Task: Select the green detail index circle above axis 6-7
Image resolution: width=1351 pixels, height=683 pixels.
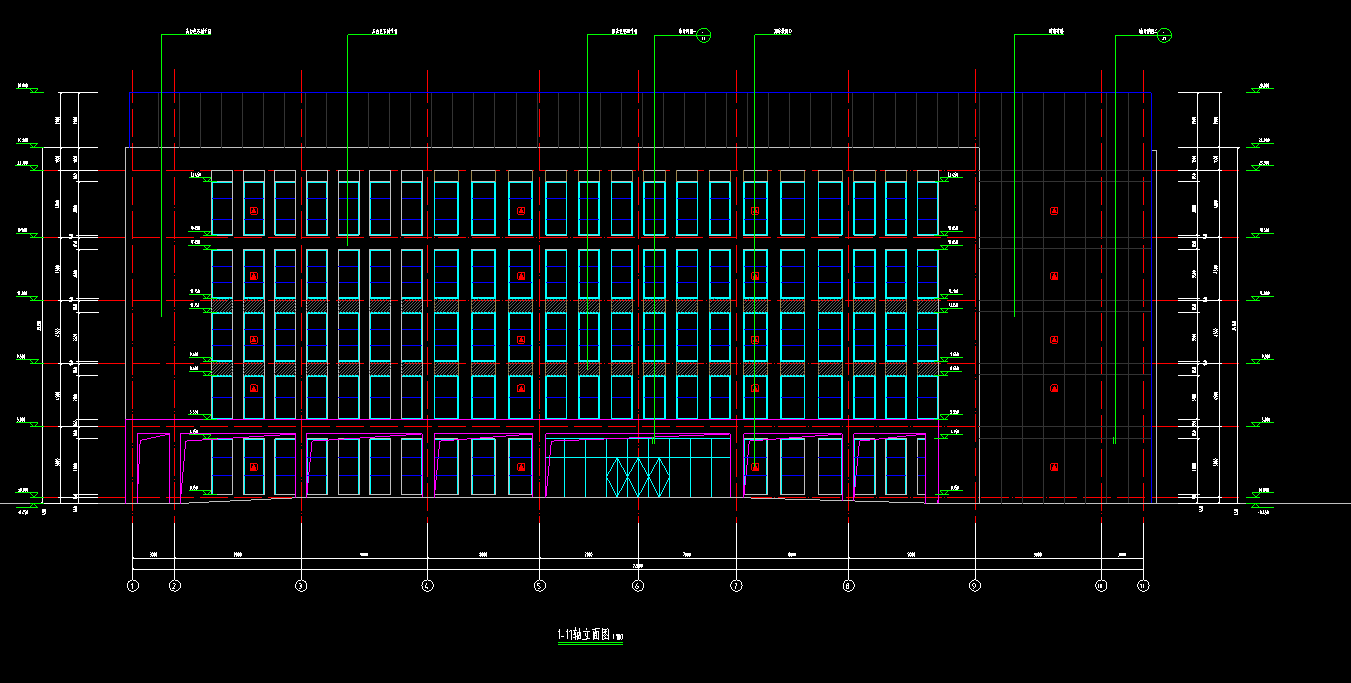Action: point(704,36)
